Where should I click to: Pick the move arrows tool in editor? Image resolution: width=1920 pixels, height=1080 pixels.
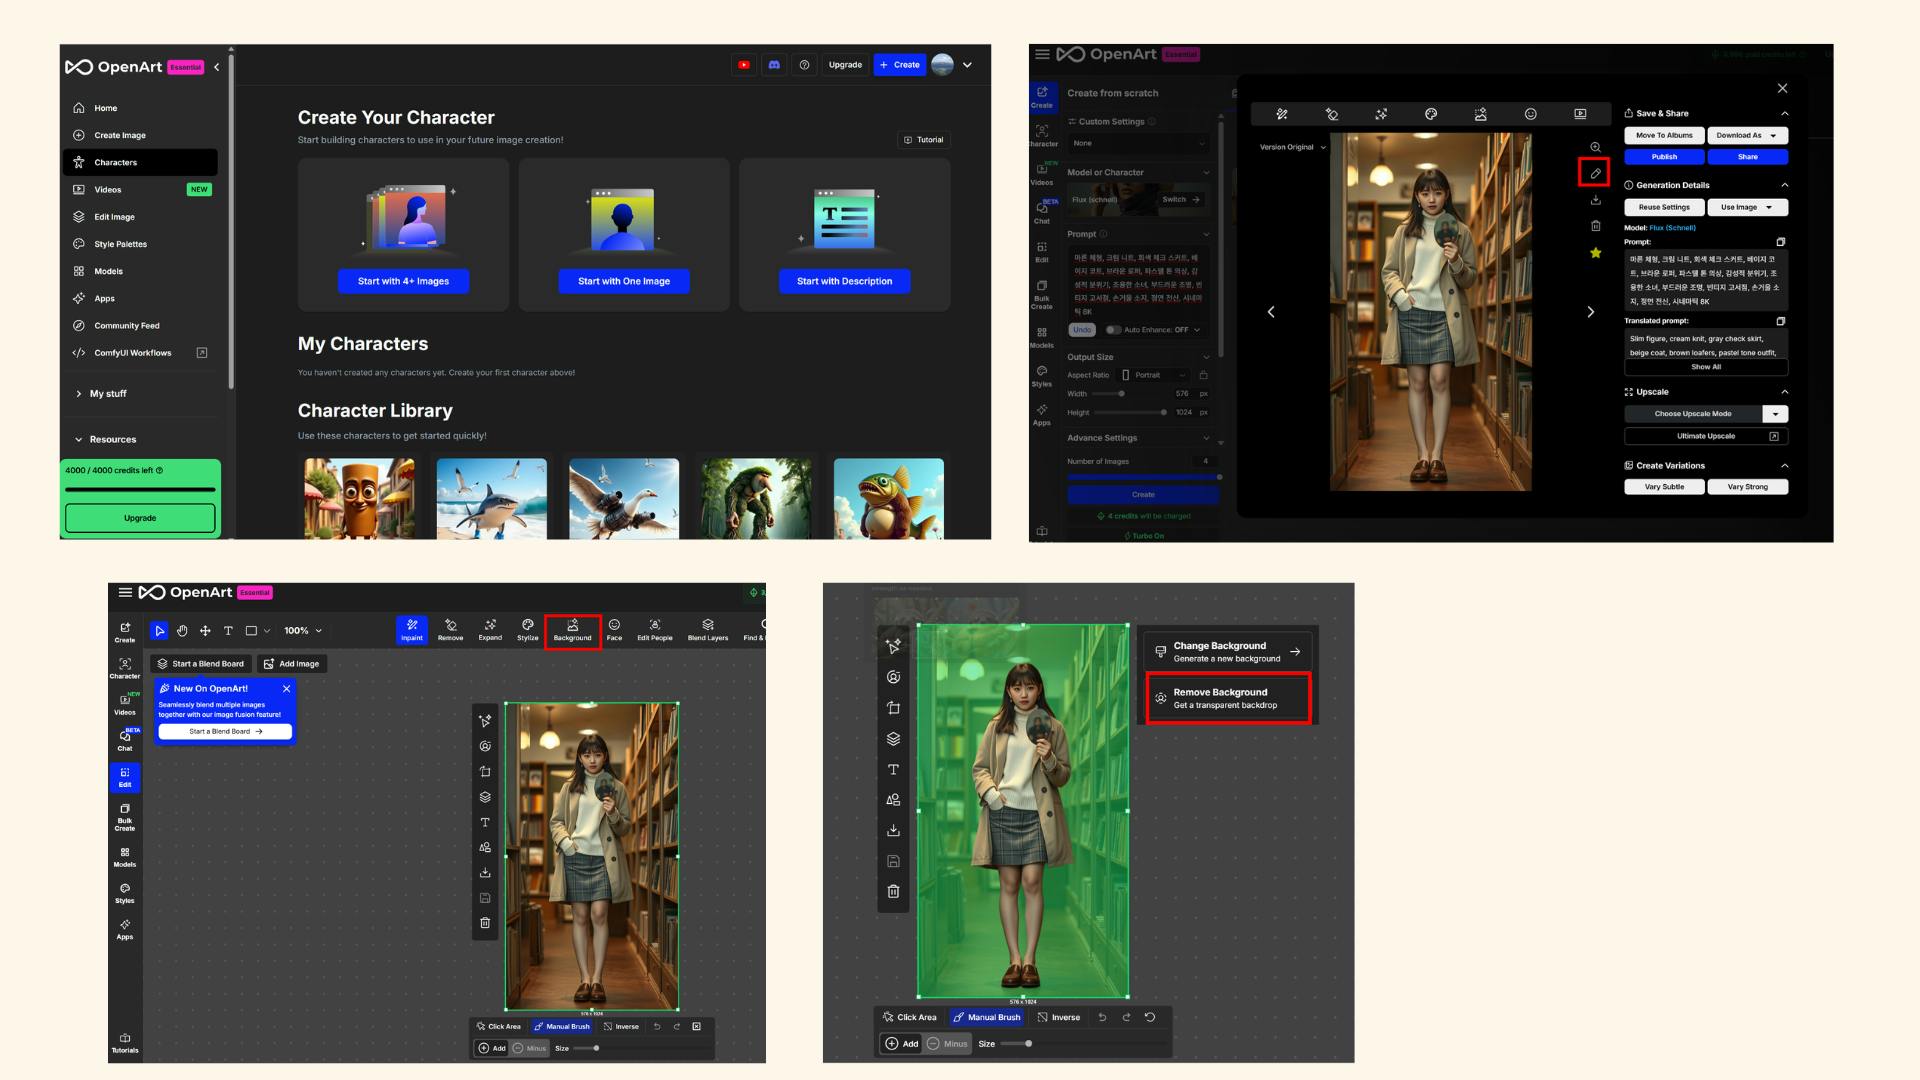(205, 631)
